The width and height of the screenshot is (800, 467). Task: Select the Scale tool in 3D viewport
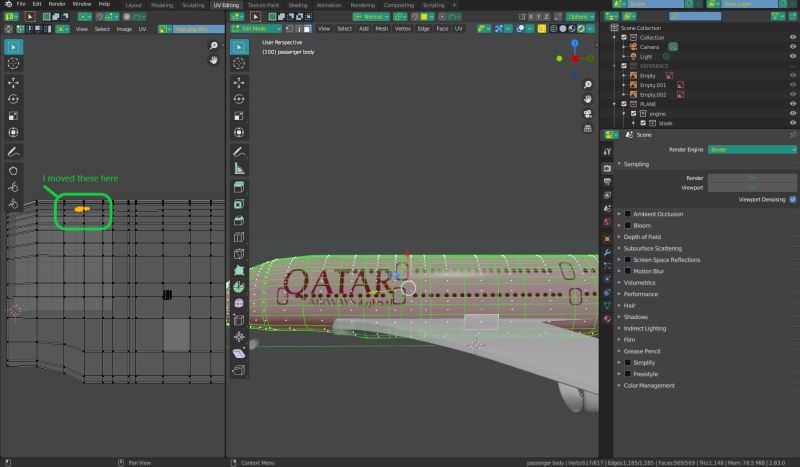pyautogui.click(x=239, y=116)
